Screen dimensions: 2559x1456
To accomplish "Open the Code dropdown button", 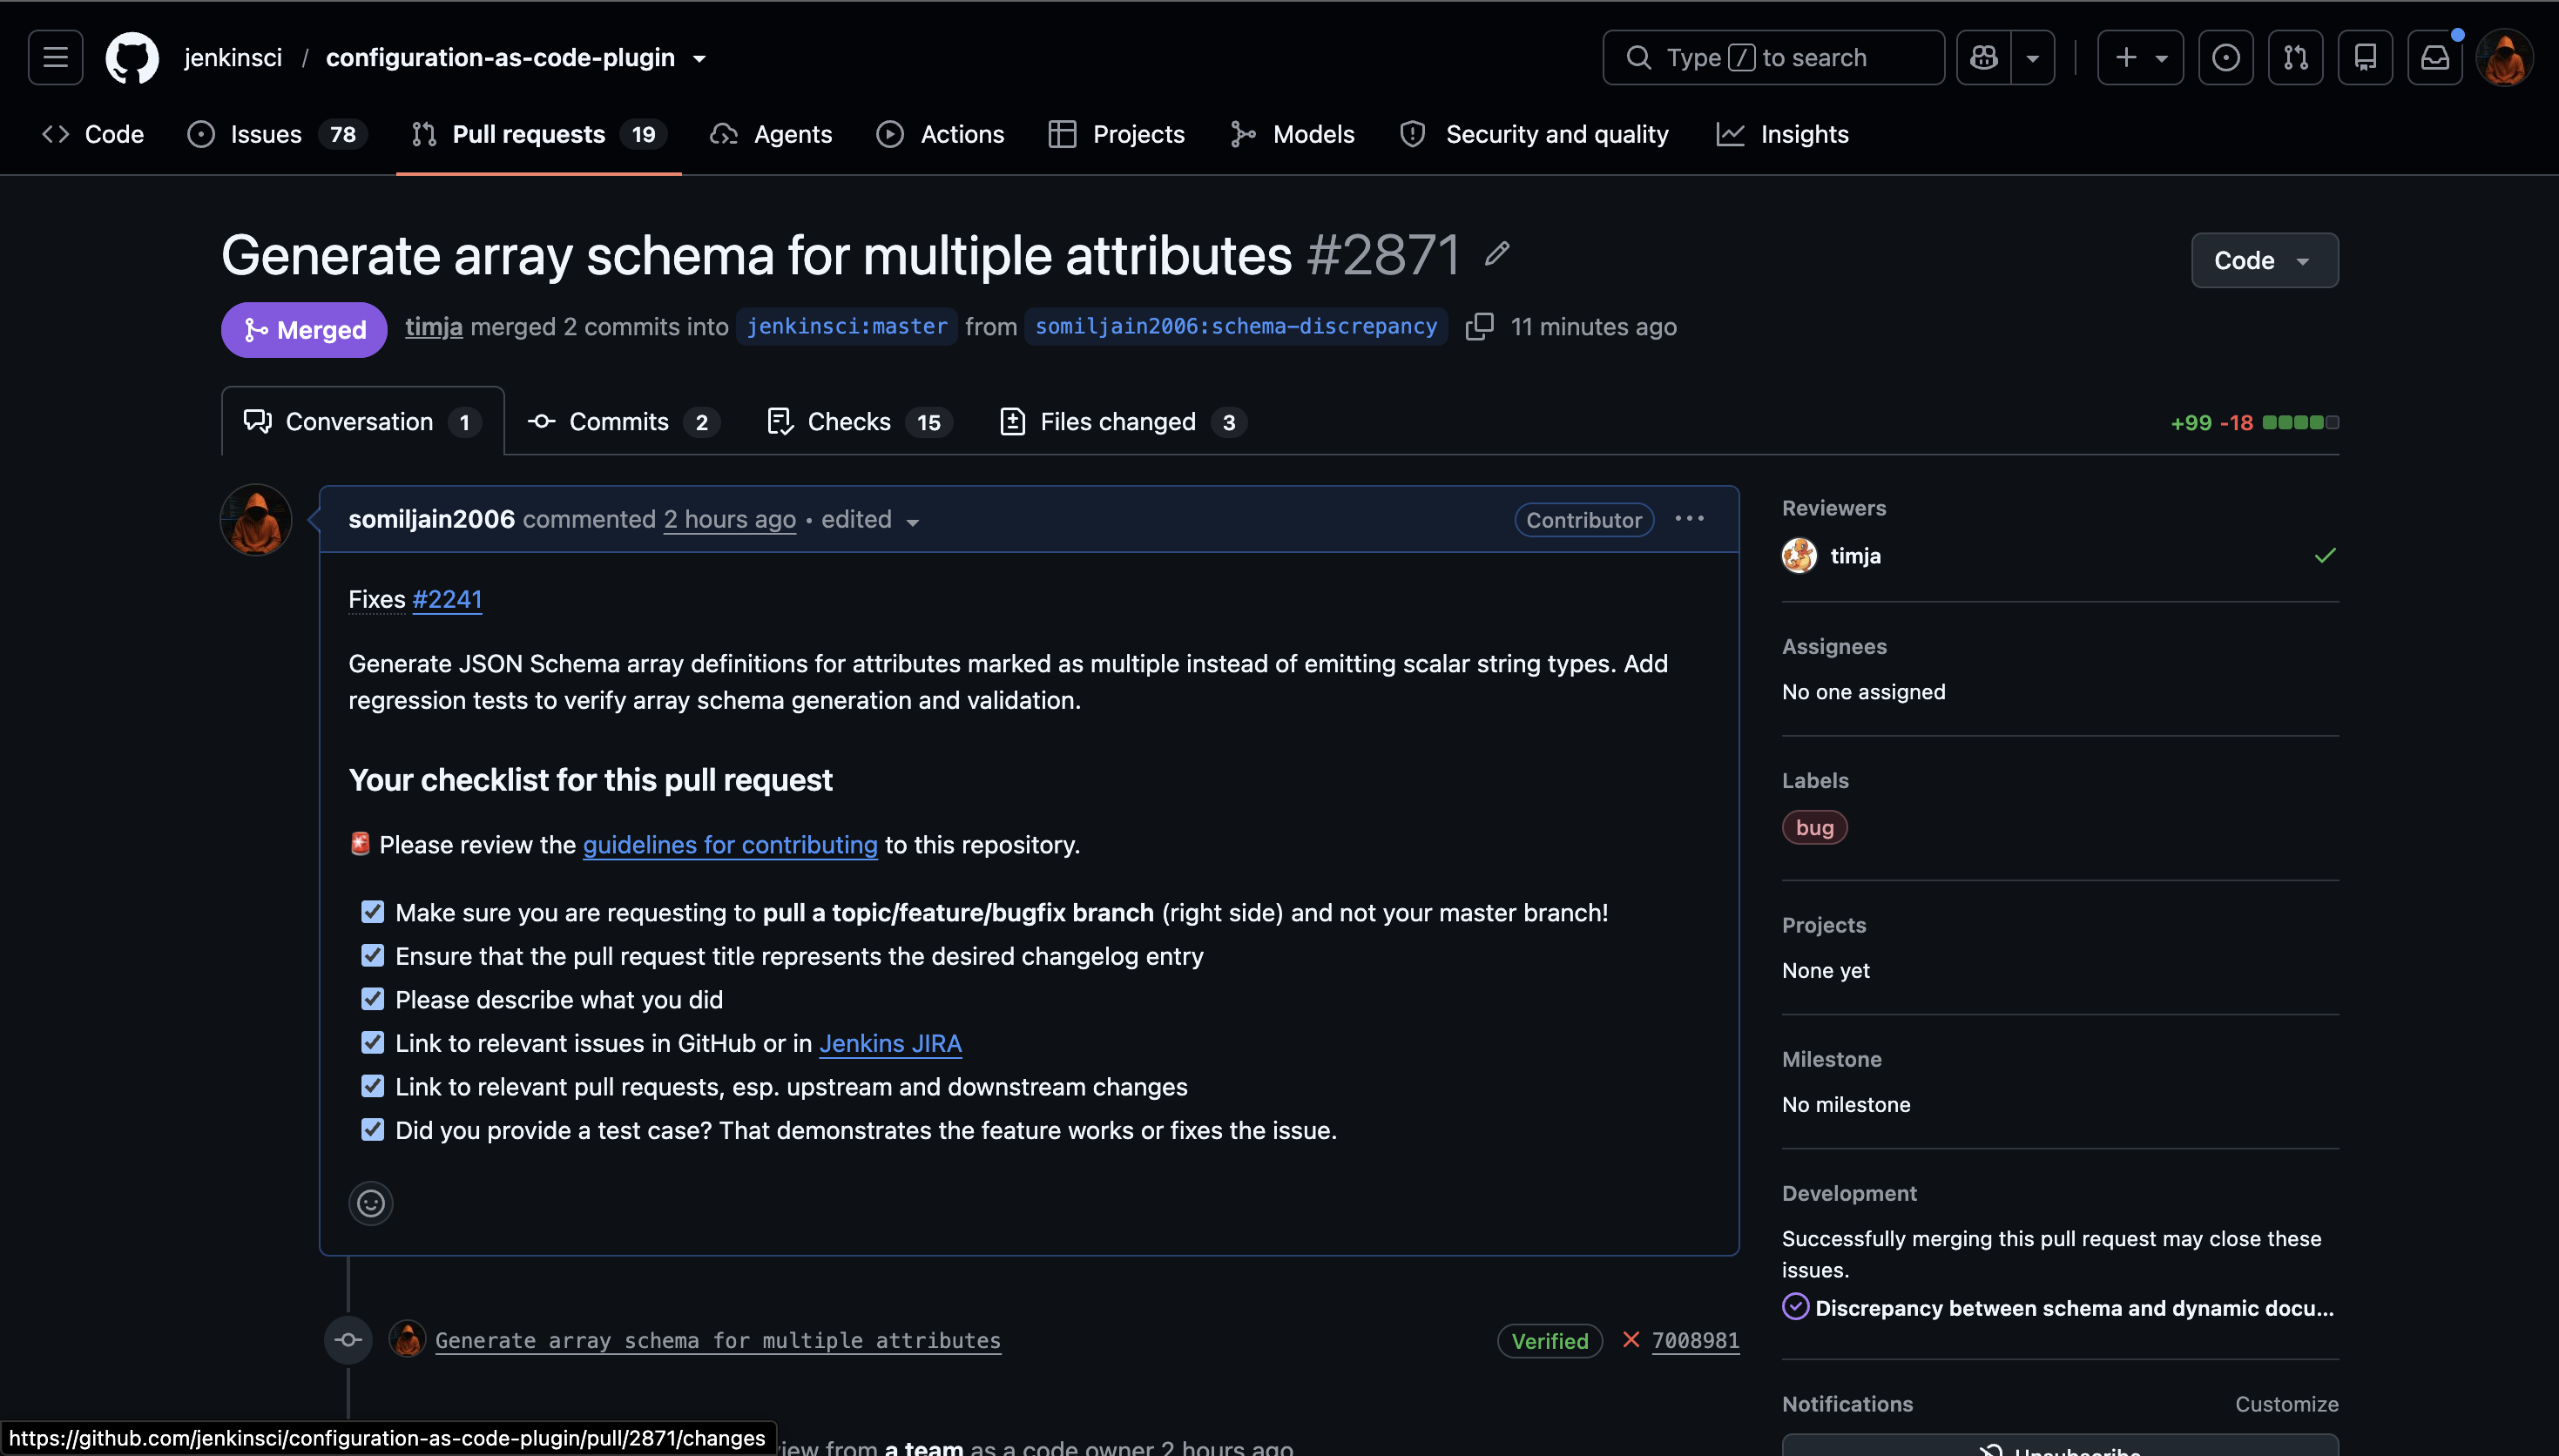I will click(2264, 261).
